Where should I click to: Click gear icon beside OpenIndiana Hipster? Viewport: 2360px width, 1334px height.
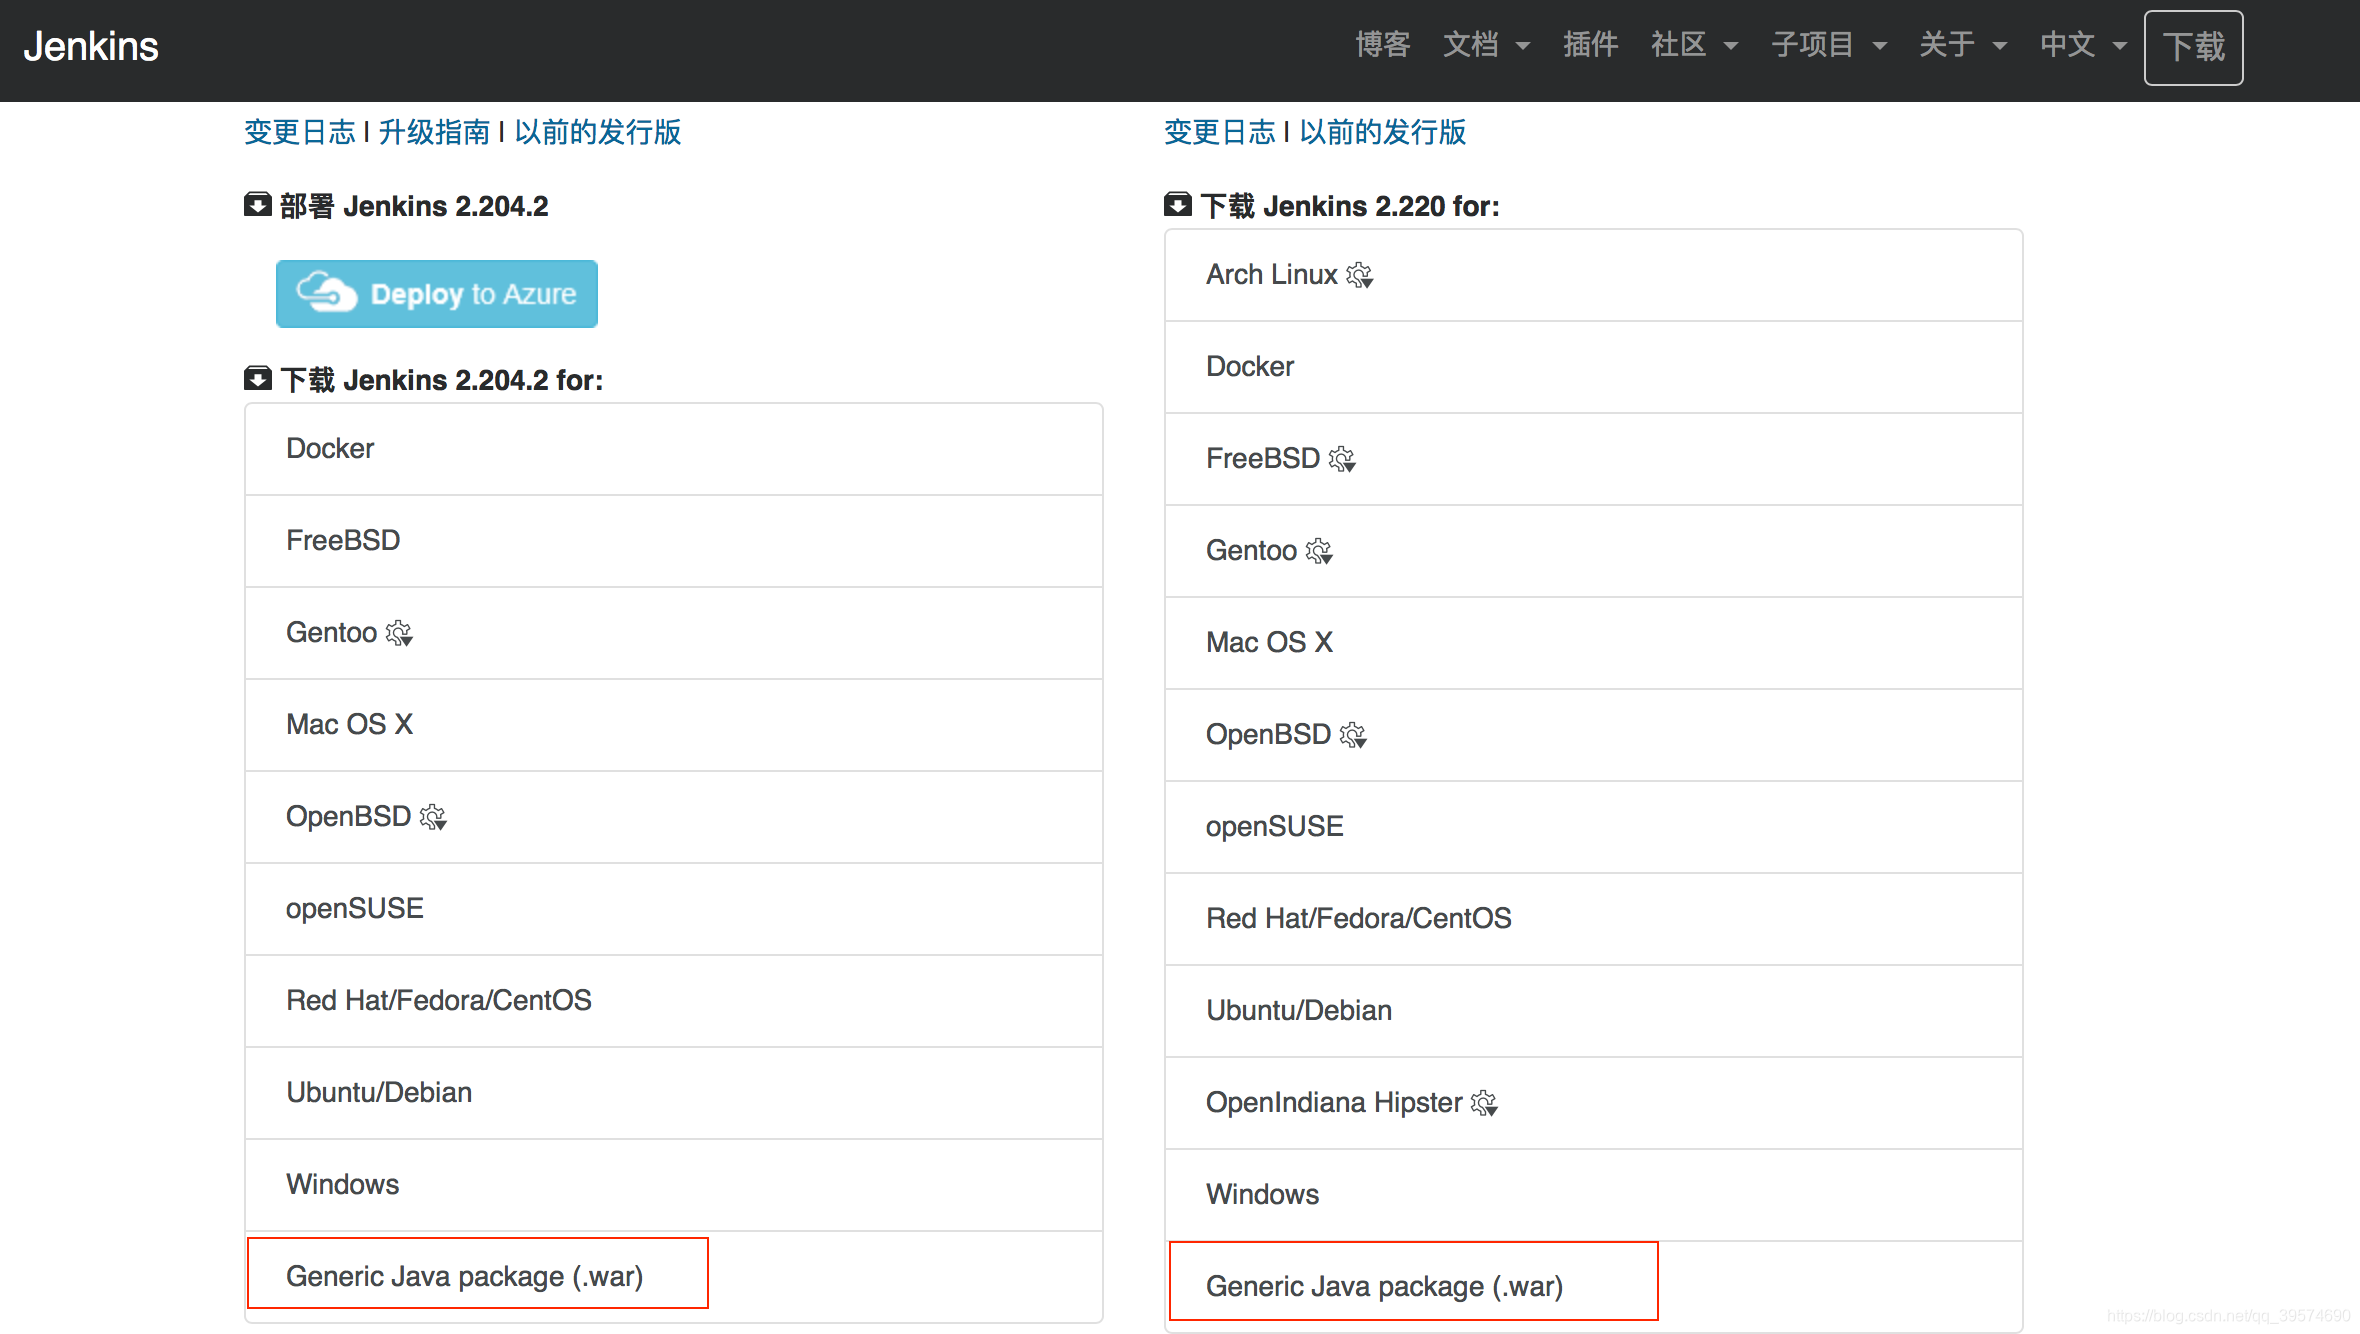1484,1103
